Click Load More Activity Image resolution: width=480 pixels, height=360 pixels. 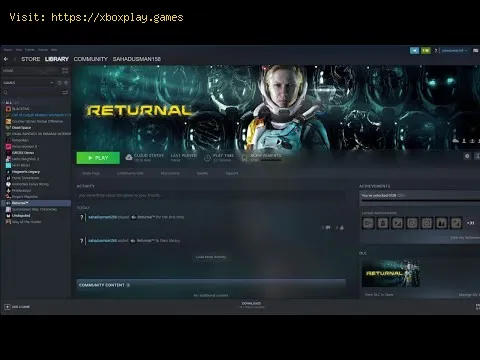pos(211,257)
